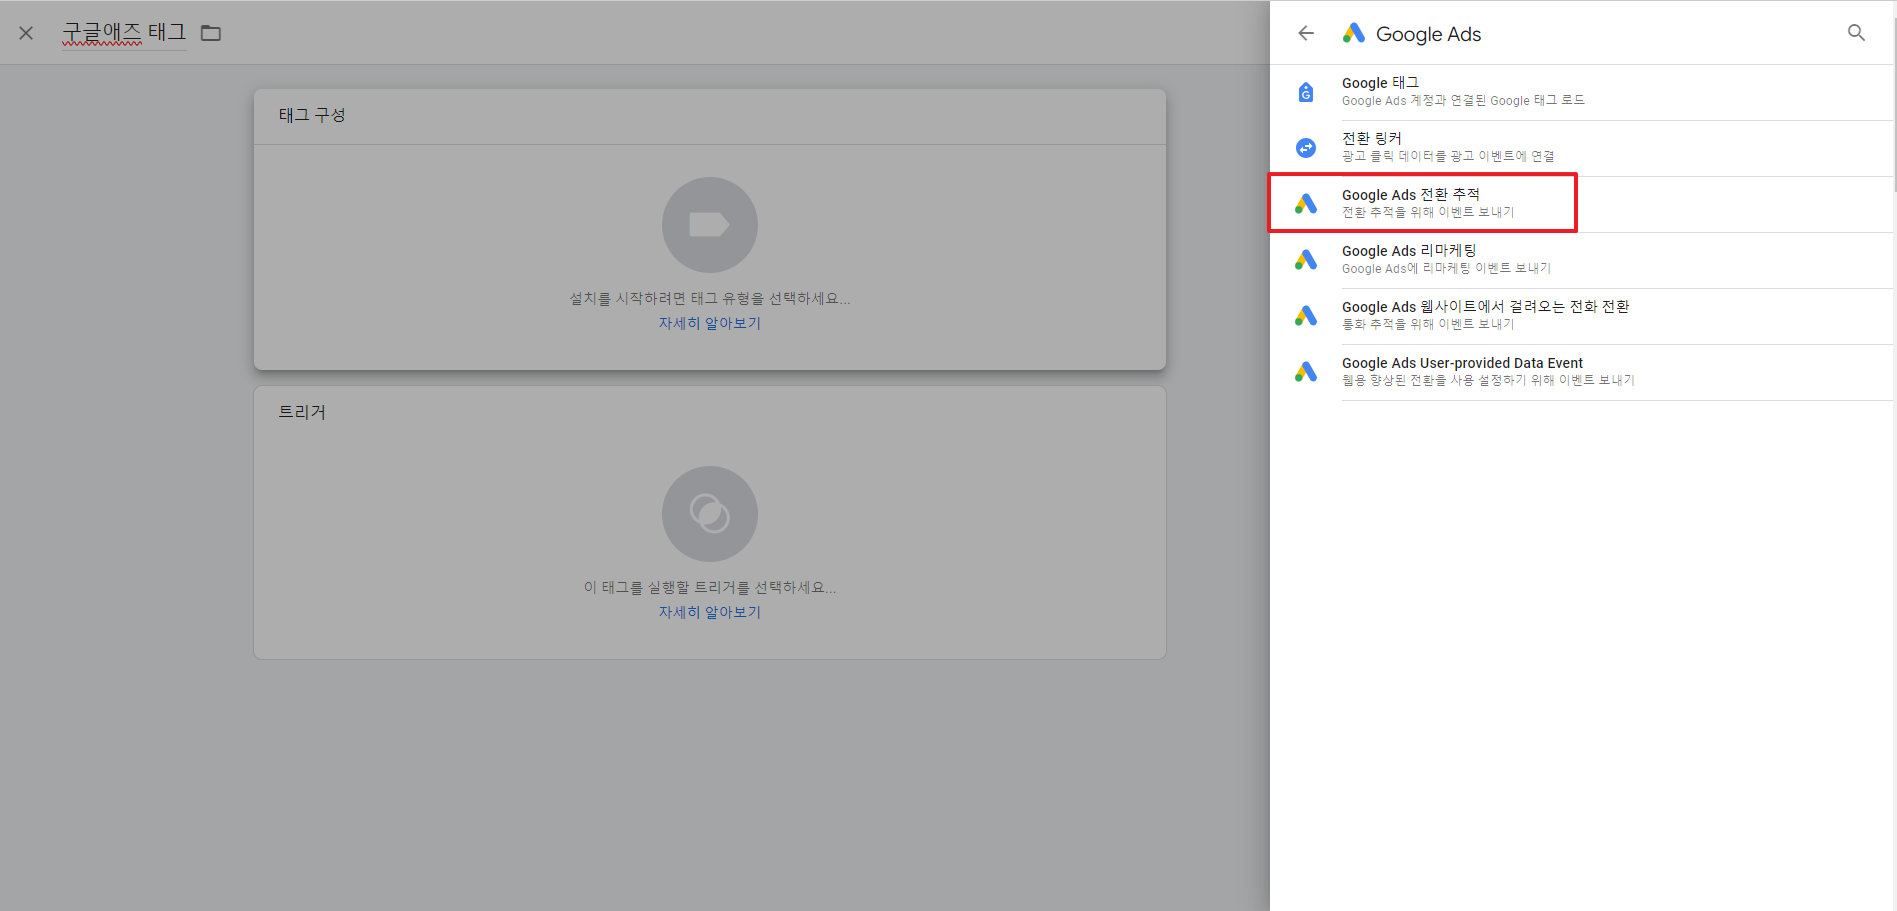Click the Google Ads 전환 추적 icon
1897x911 pixels.
click(1306, 204)
